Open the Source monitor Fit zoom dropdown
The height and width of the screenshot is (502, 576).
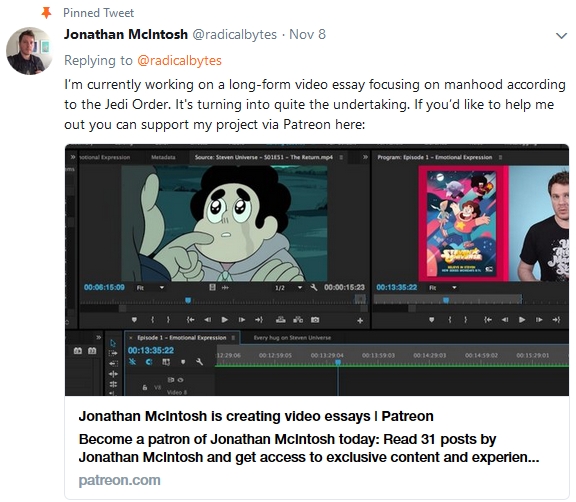tap(150, 288)
